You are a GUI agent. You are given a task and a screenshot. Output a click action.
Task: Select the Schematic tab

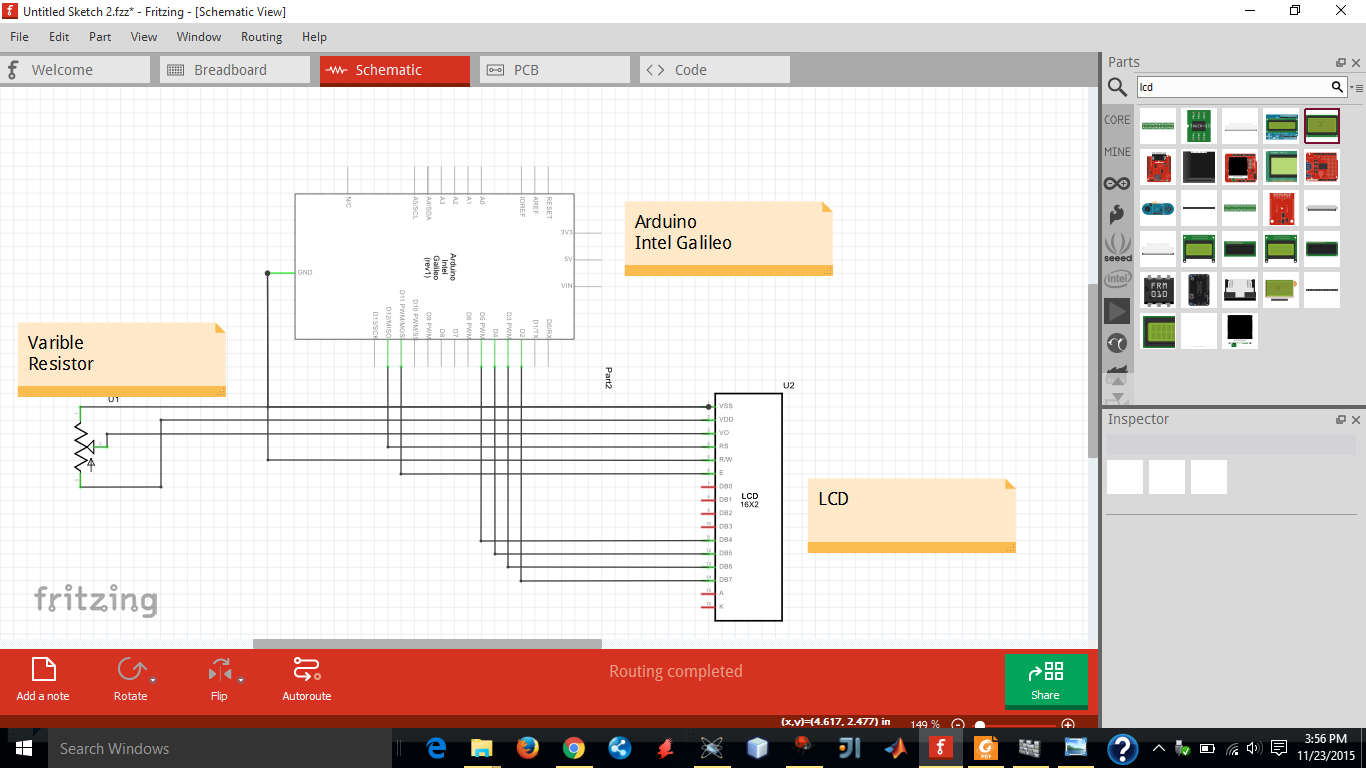tap(395, 70)
